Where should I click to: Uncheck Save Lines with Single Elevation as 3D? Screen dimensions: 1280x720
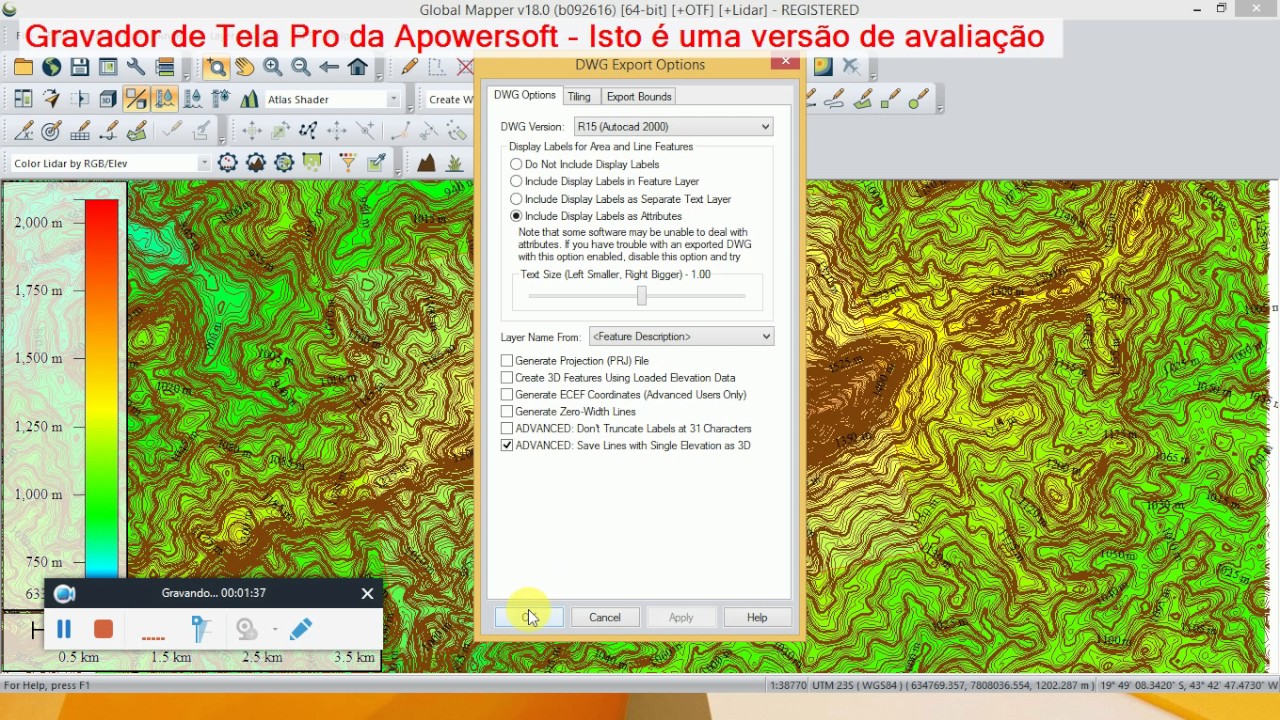click(x=507, y=446)
